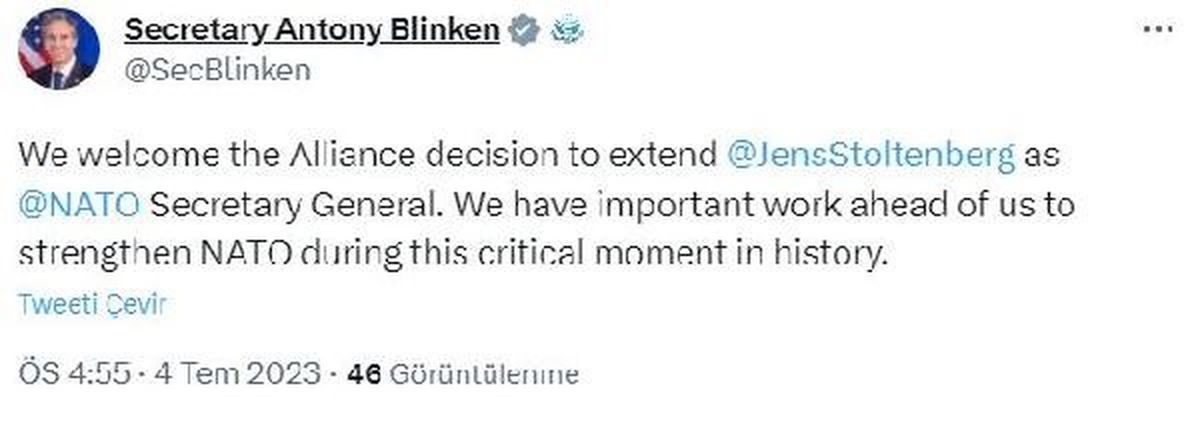Click the 46 view count number
This screenshot has width=1200, height=424.
click(x=362, y=376)
